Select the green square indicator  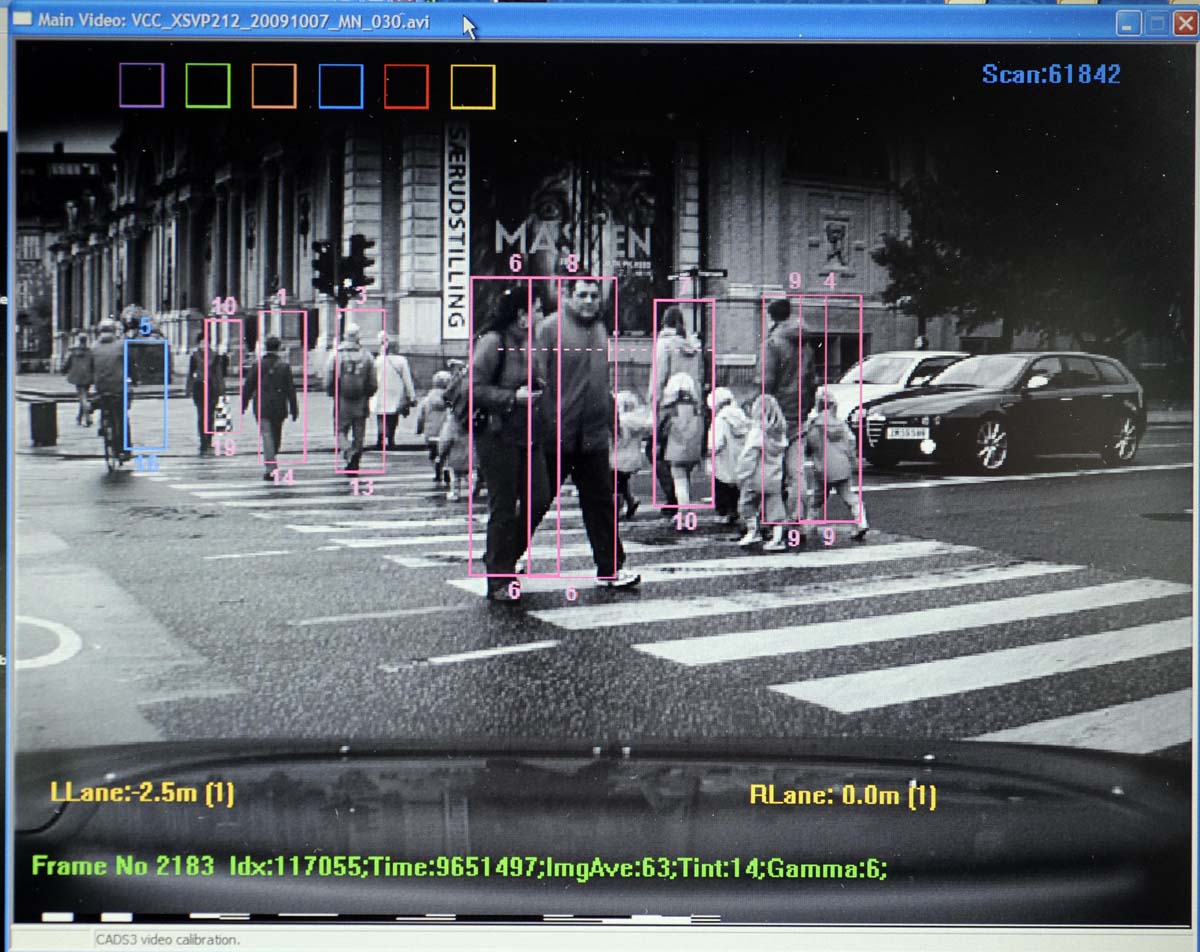pos(208,86)
